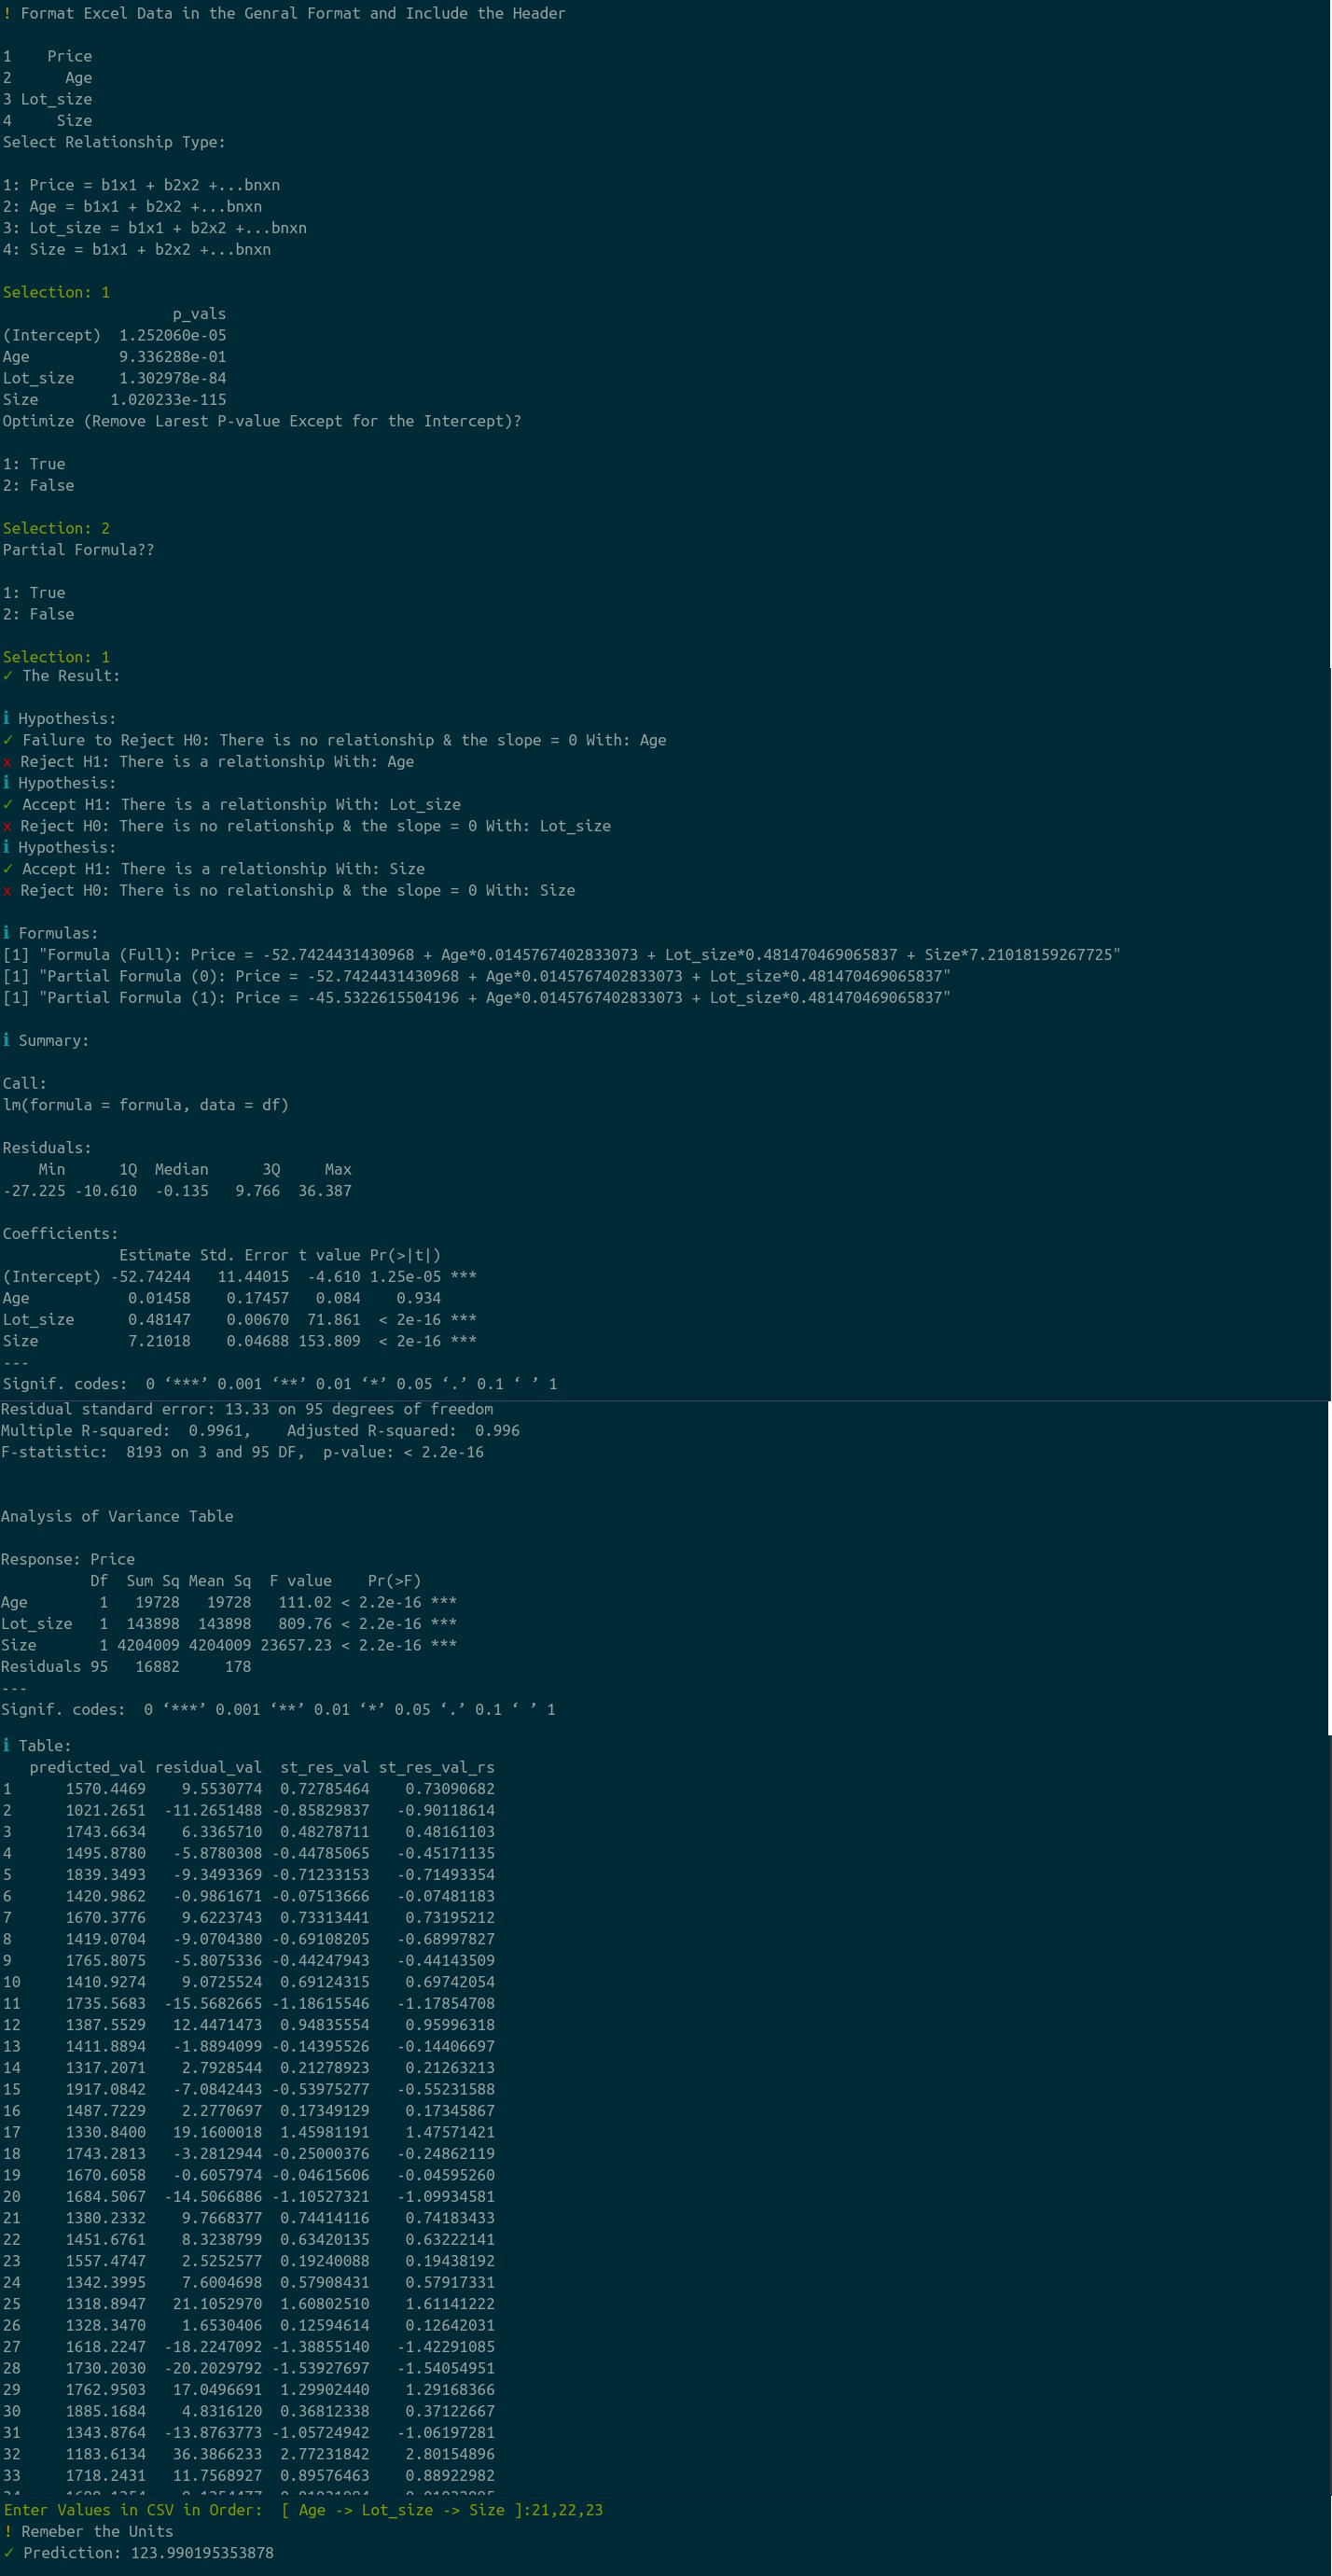Select menu option '1: Price = b1x1 + b2x2 +...bnxn'
This screenshot has width=1332, height=2576.
point(141,185)
